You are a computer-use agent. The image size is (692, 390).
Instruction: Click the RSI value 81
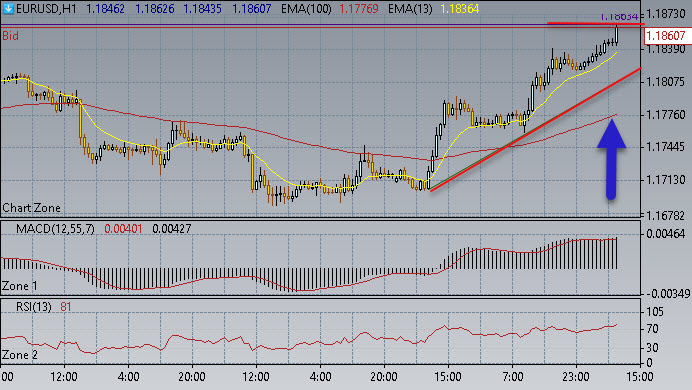(x=66, y=307)
